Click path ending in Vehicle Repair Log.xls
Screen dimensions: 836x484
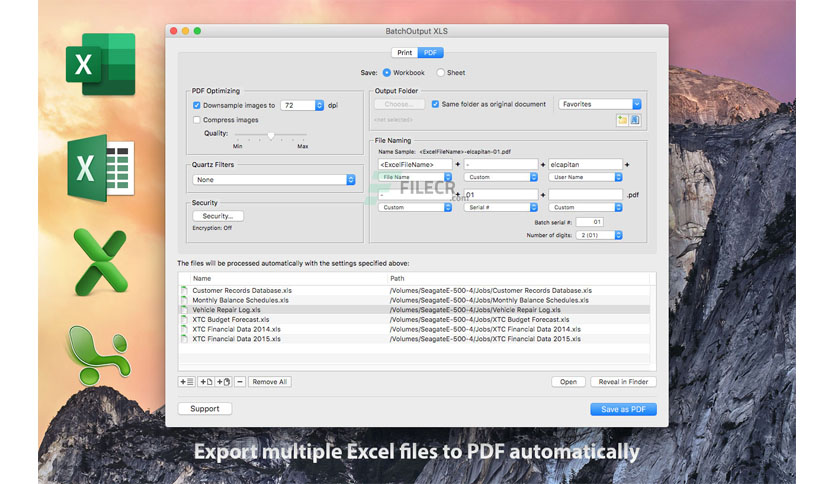(475, 310)
